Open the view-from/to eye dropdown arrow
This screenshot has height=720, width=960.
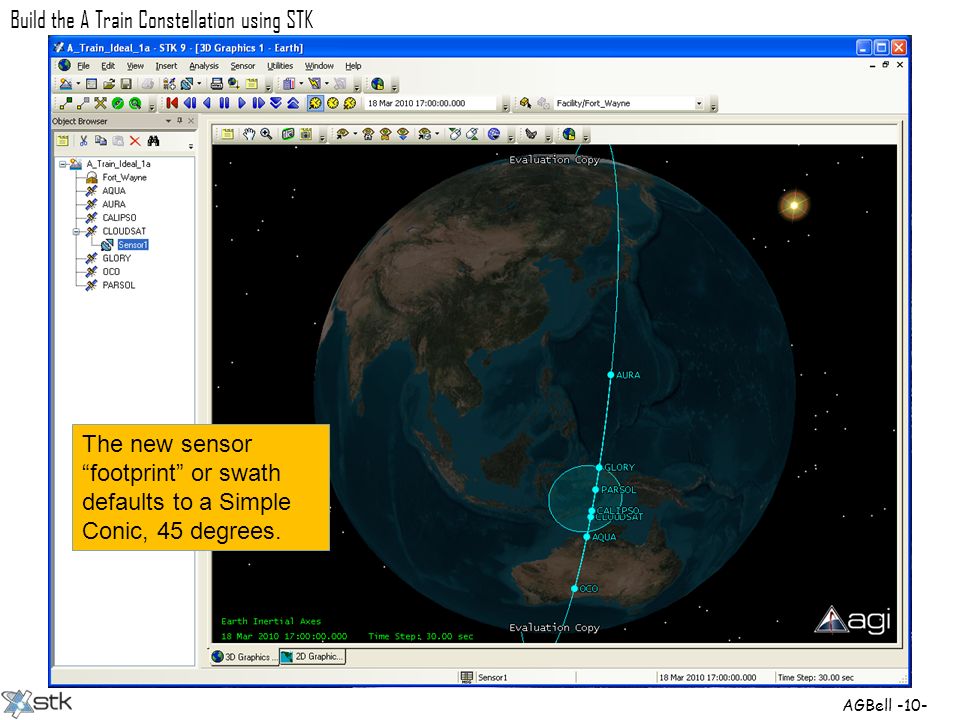click(355, 134)
